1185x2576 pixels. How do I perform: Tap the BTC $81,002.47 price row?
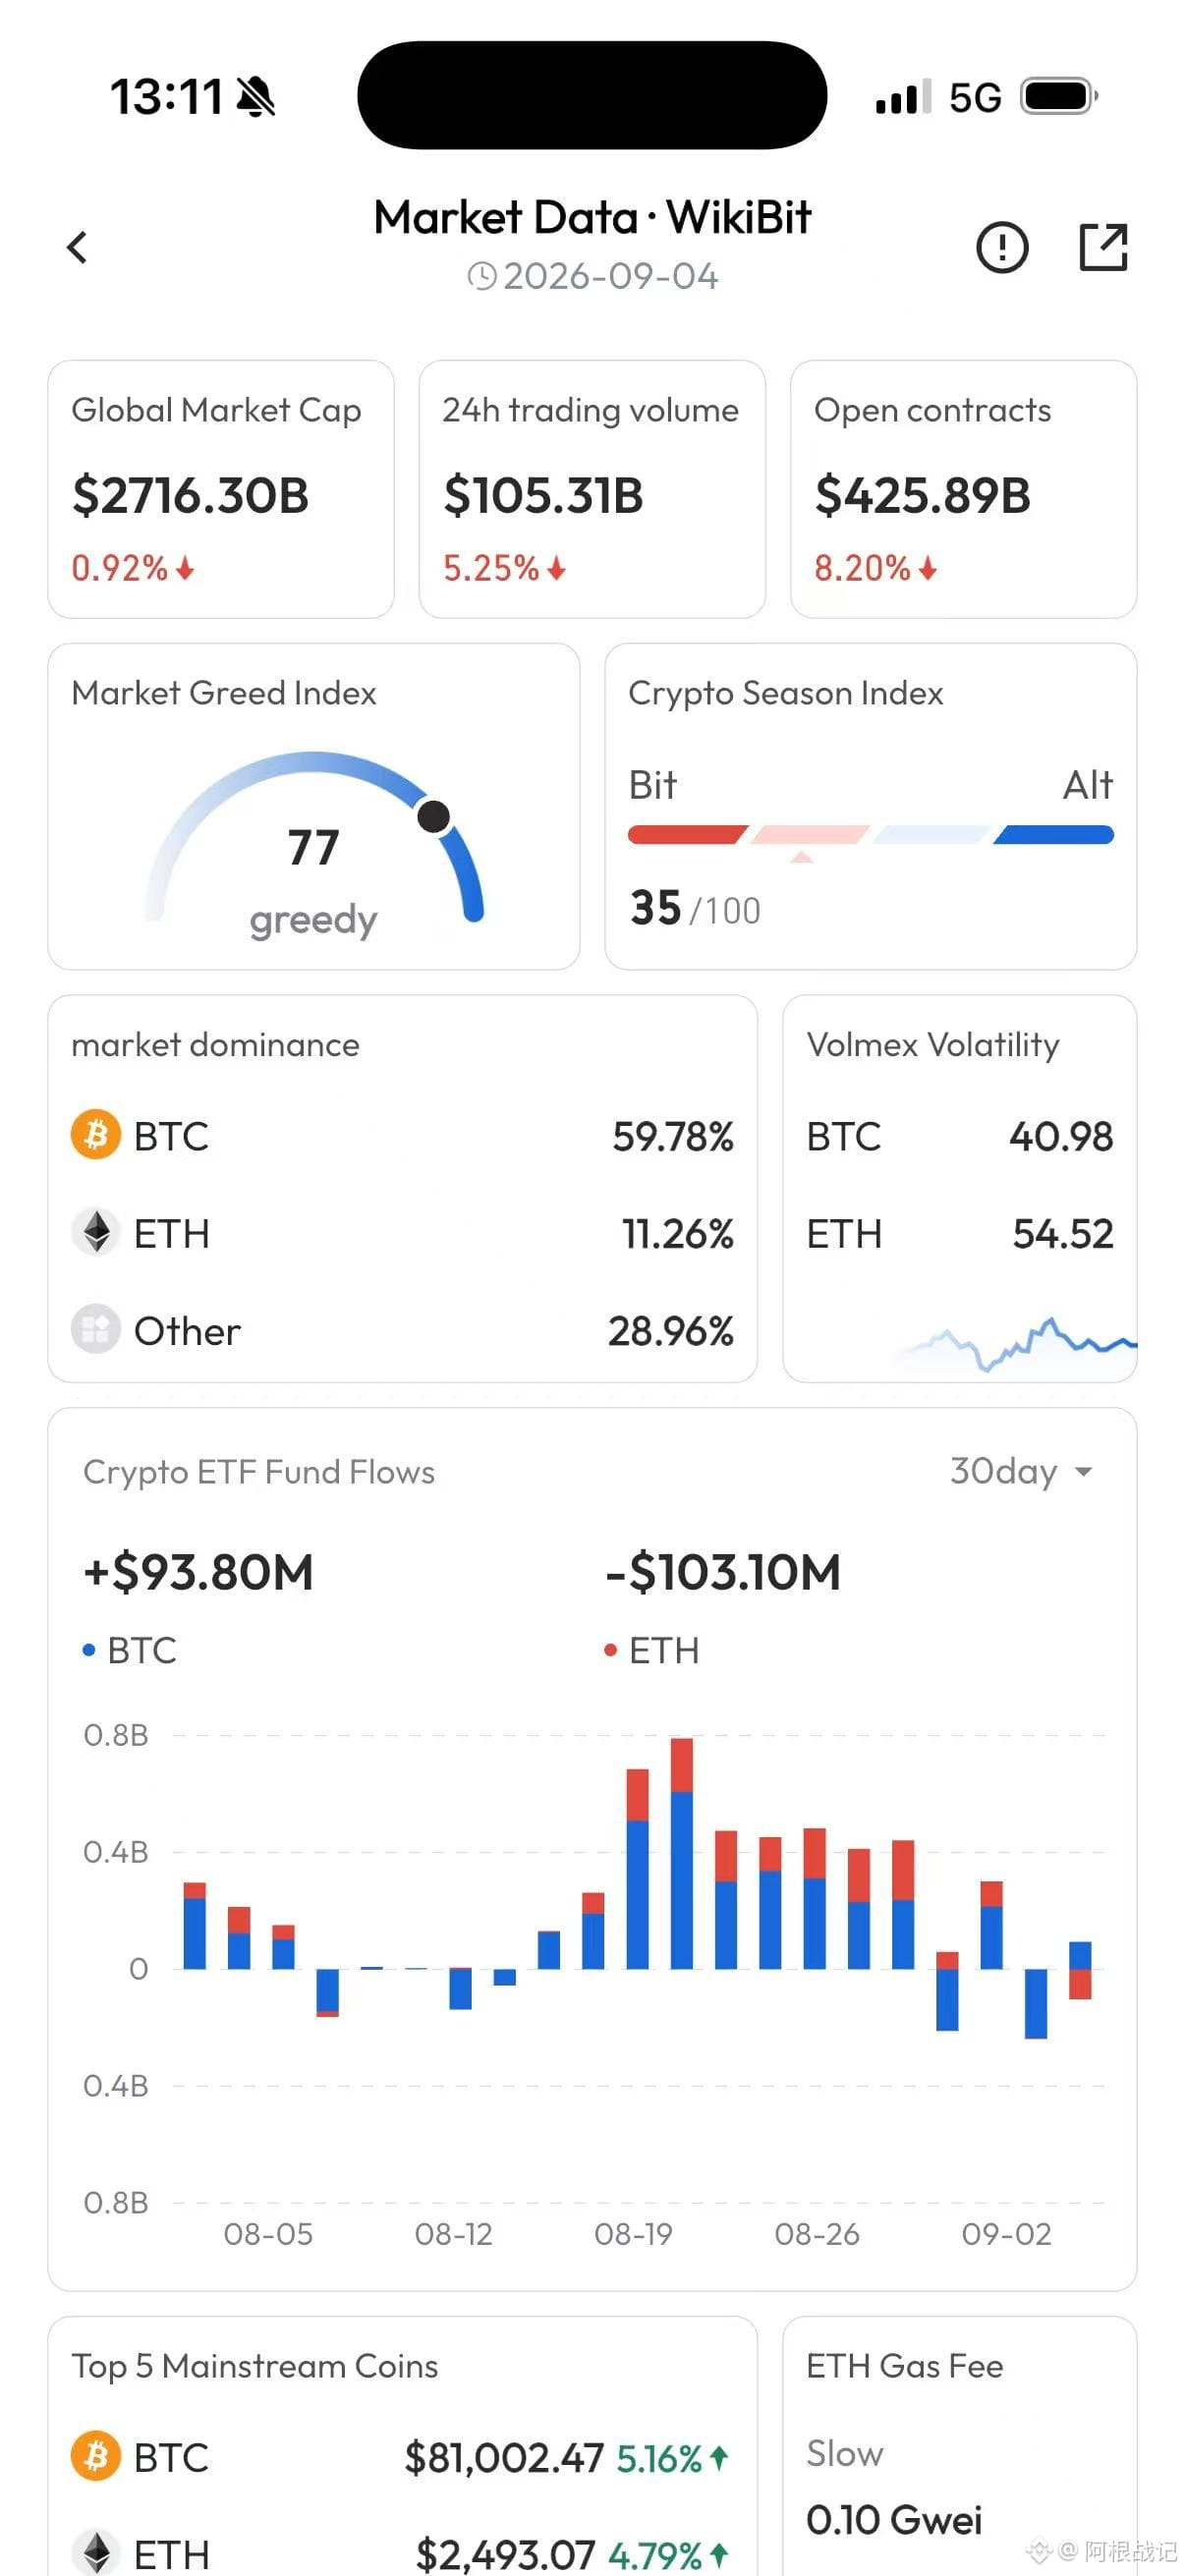coord(402,2457)
